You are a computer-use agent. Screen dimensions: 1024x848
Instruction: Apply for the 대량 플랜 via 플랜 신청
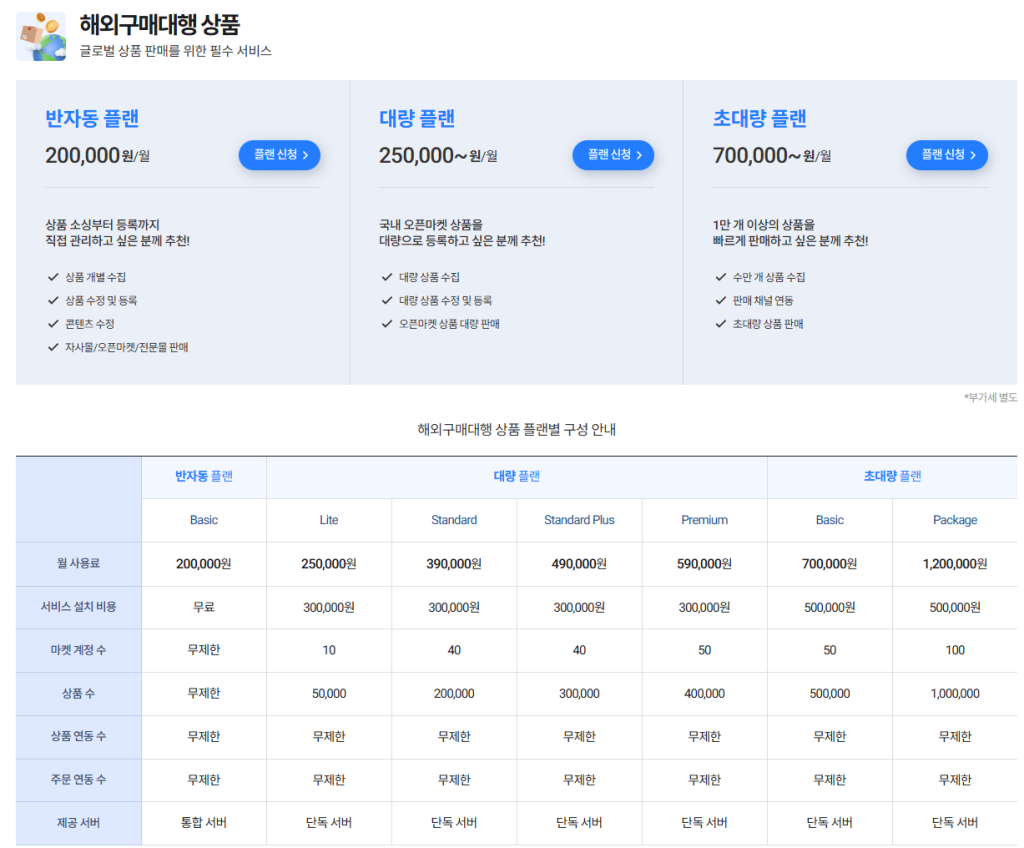[x=613, y=155]
